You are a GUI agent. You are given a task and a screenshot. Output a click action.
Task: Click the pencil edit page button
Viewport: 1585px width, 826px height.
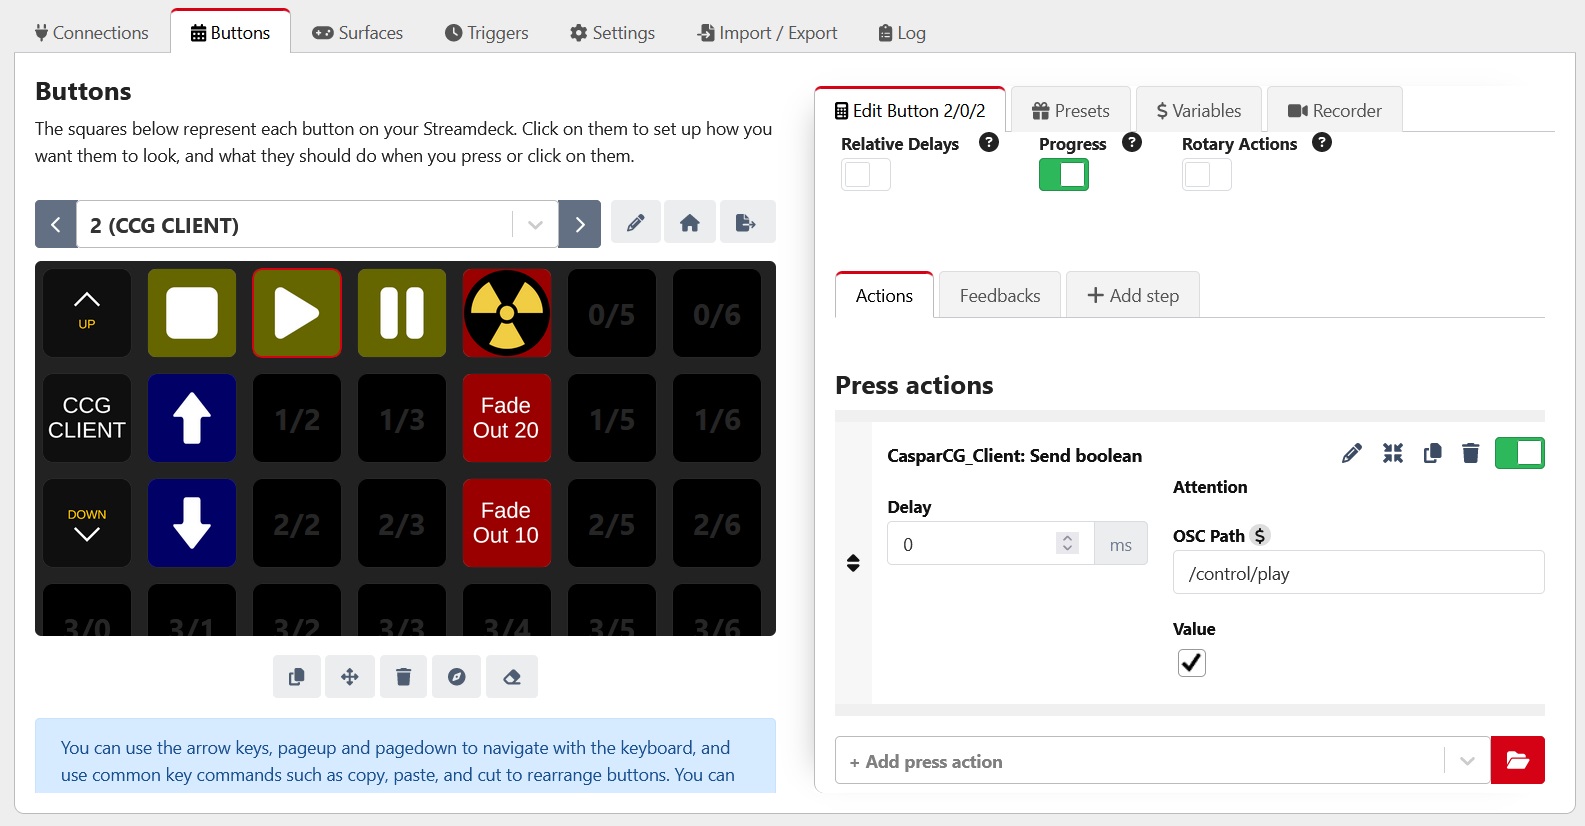coord(635,223)
